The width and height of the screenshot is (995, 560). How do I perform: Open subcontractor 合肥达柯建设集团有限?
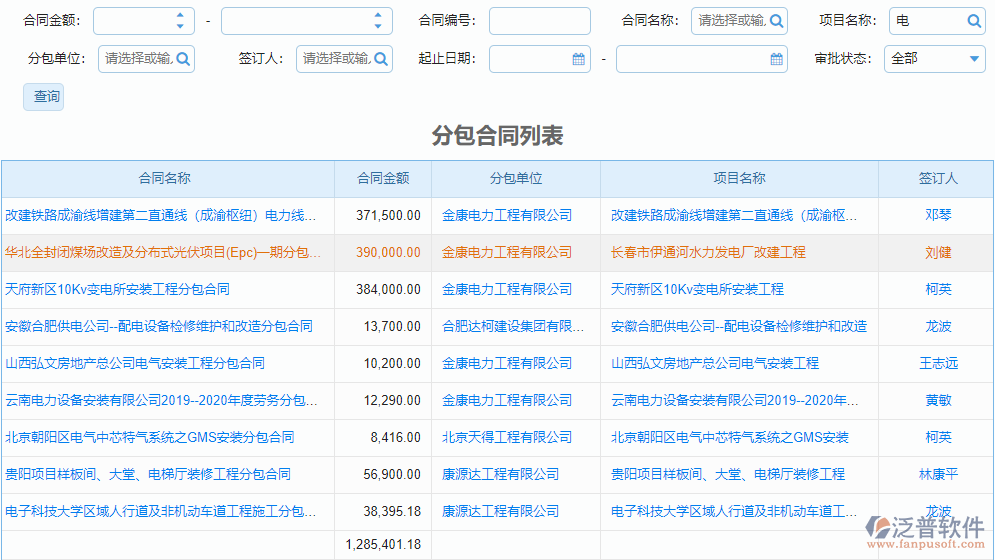tap(513, 326)
